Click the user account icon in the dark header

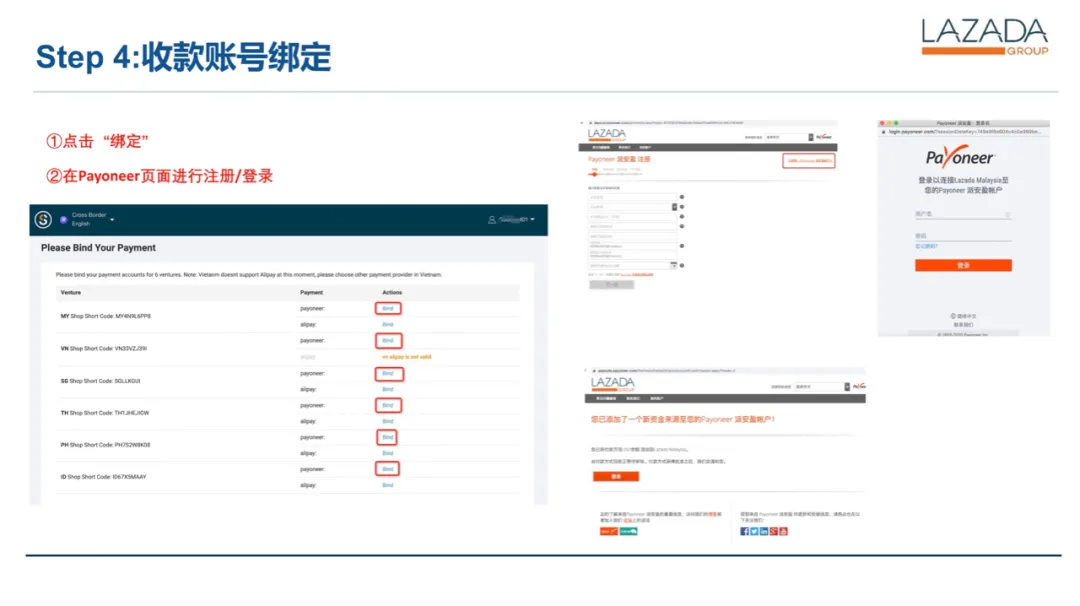(492, 219)
